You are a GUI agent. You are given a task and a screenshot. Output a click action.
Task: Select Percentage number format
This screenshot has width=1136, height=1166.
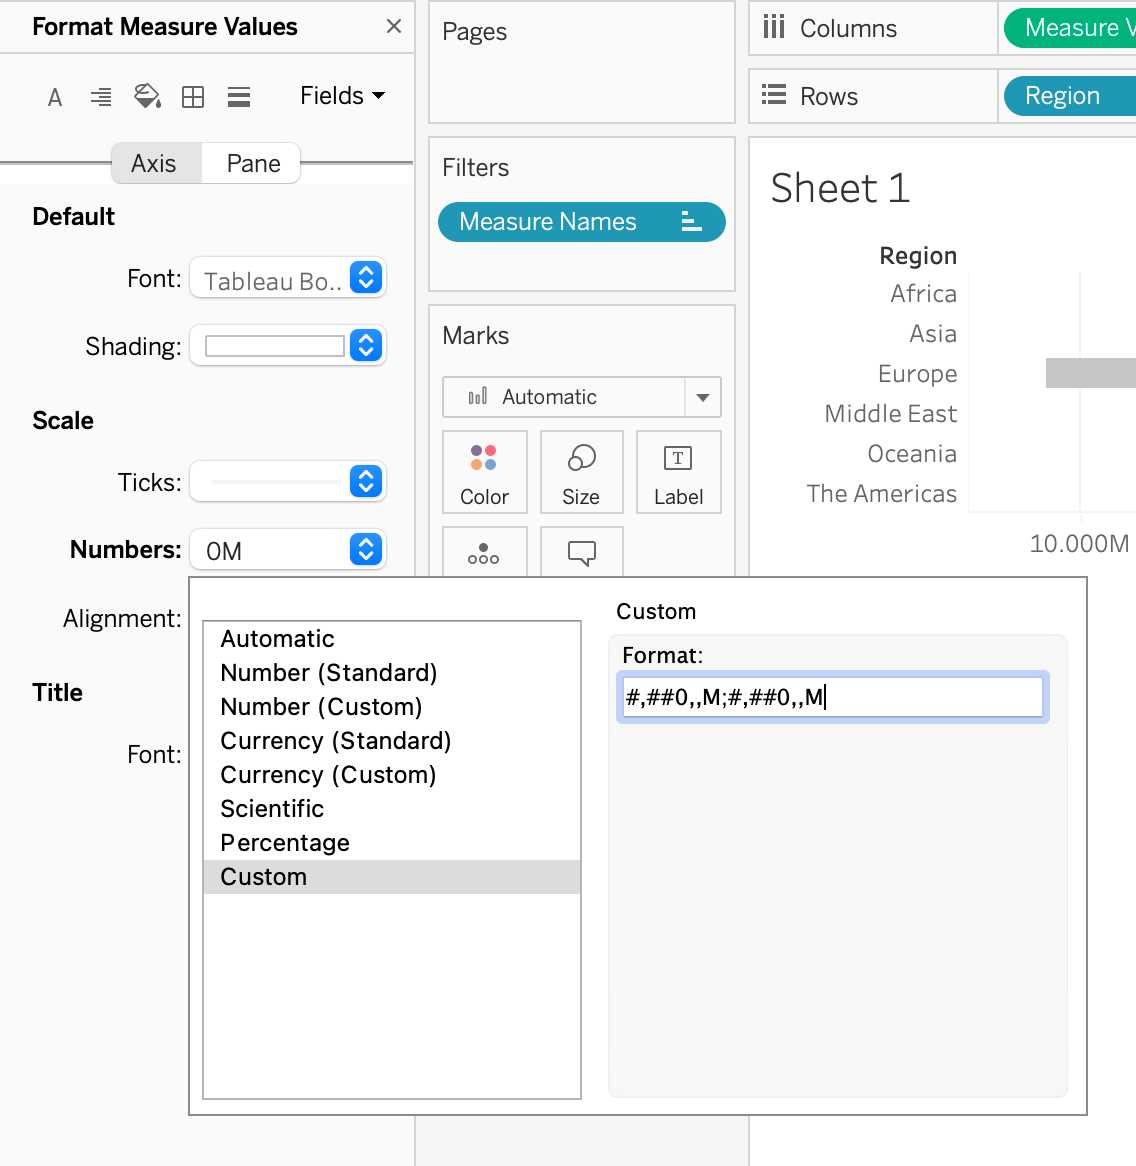point(285,843)
